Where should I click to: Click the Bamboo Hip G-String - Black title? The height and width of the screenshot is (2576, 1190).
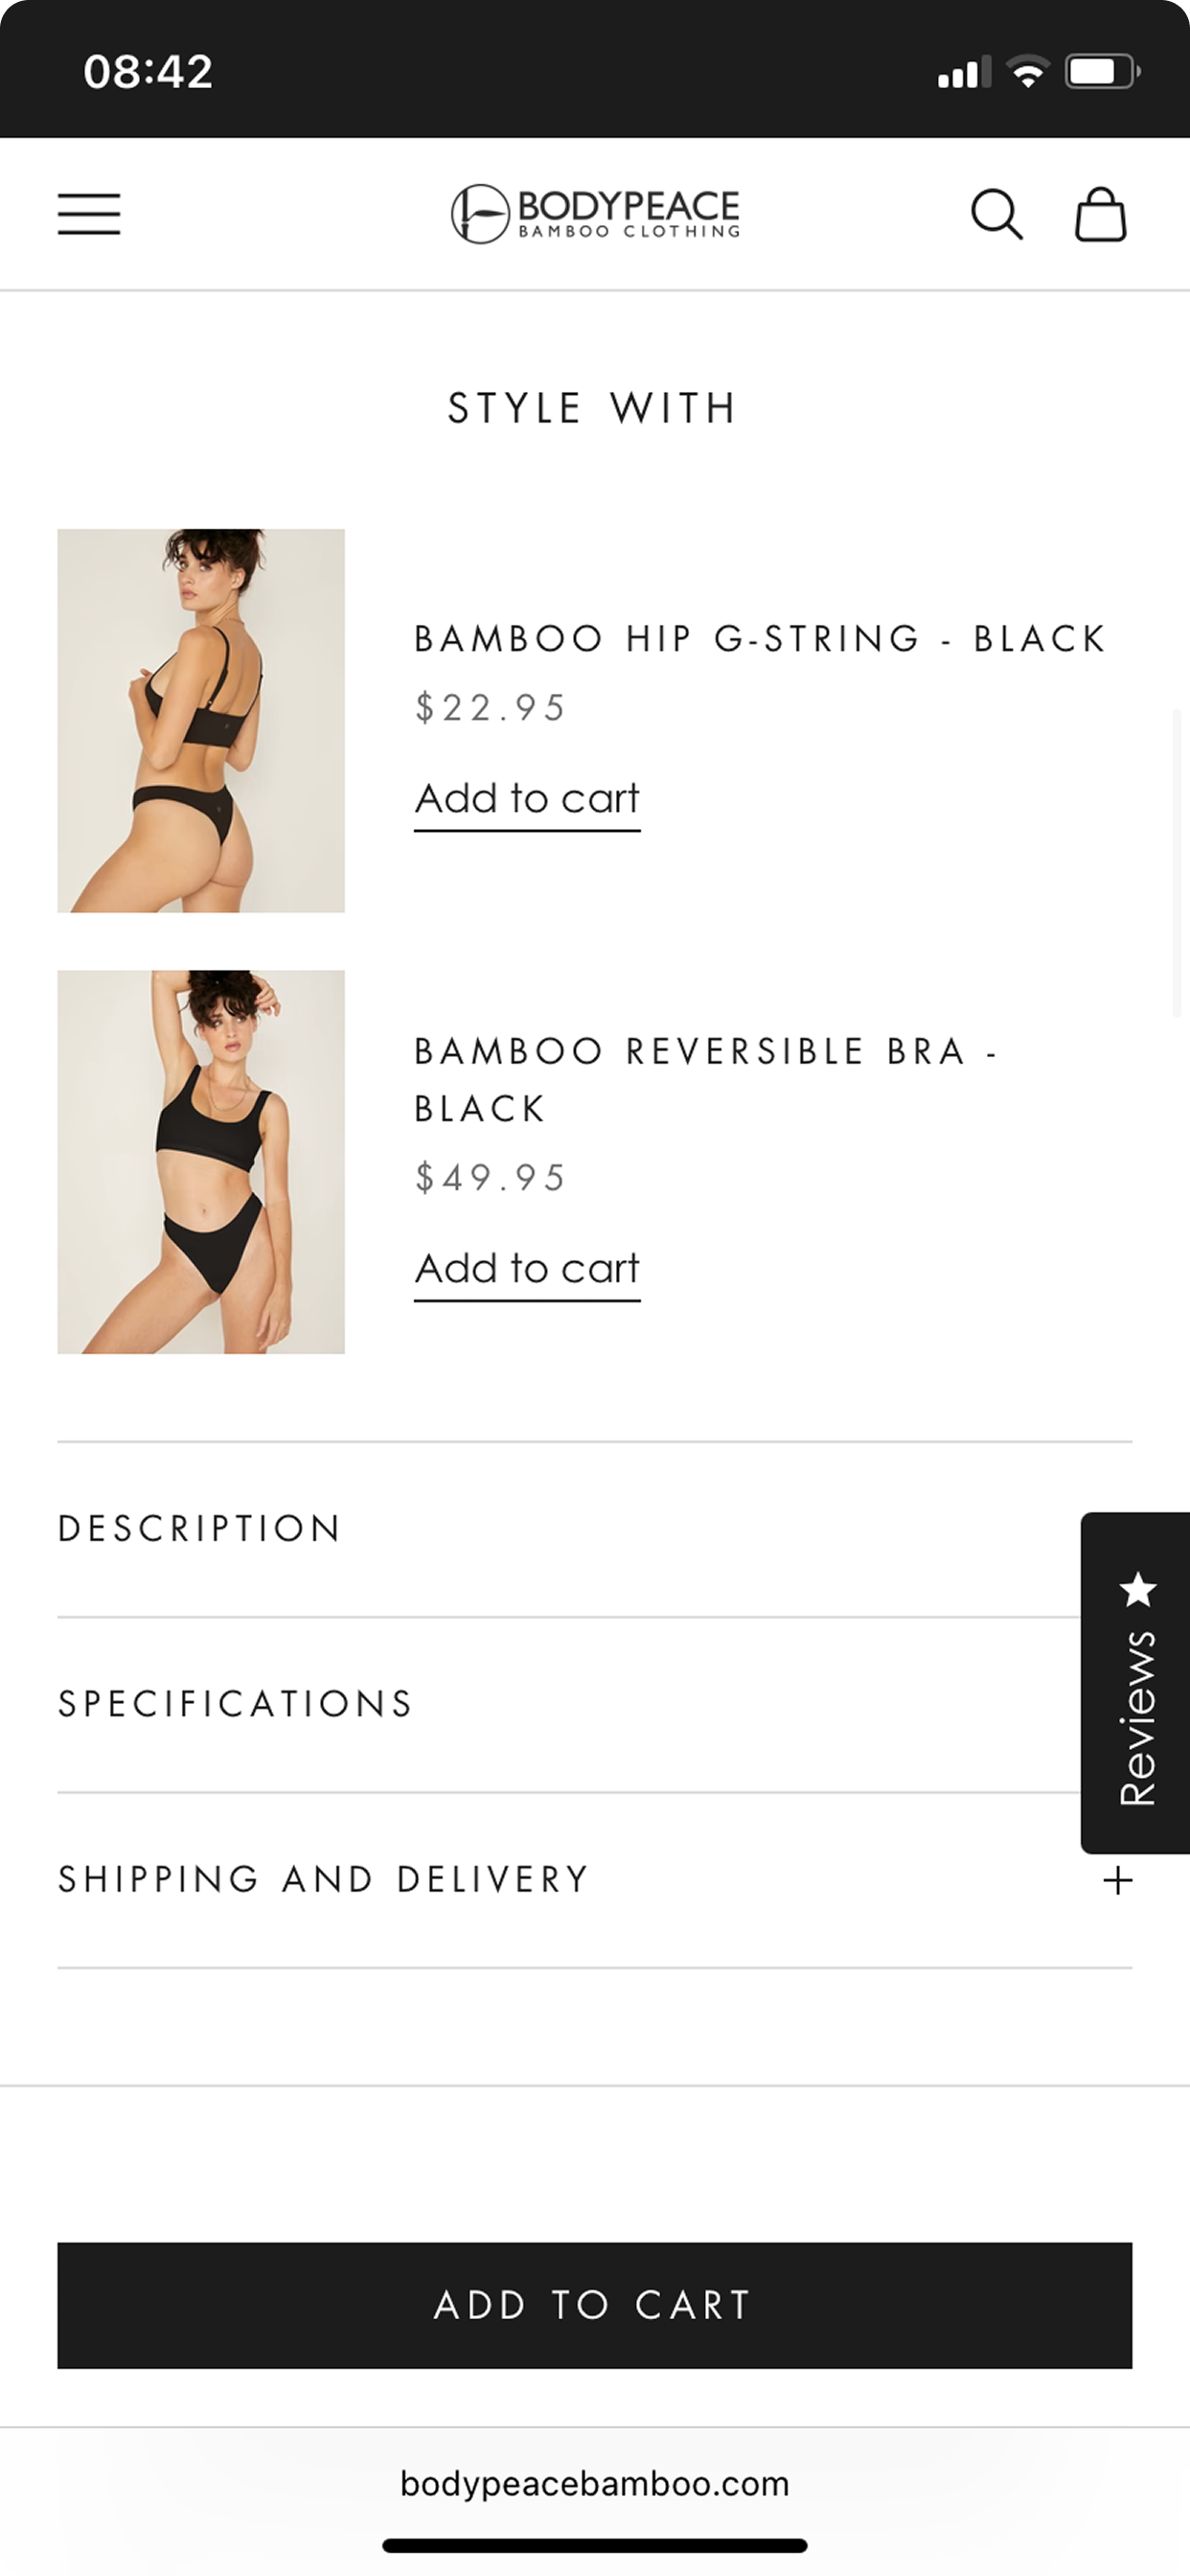pyautogui.click(x=760, y=638)
